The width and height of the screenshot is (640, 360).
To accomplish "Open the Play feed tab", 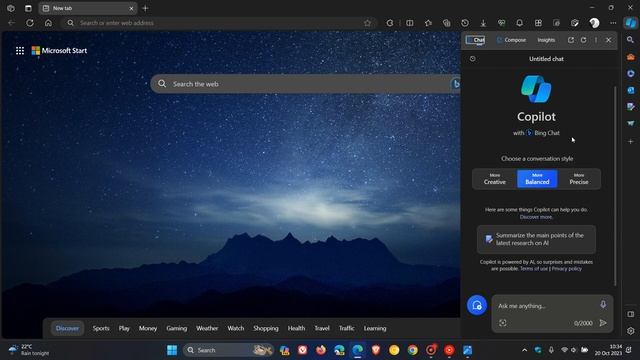I will click(x=124, y=328).
